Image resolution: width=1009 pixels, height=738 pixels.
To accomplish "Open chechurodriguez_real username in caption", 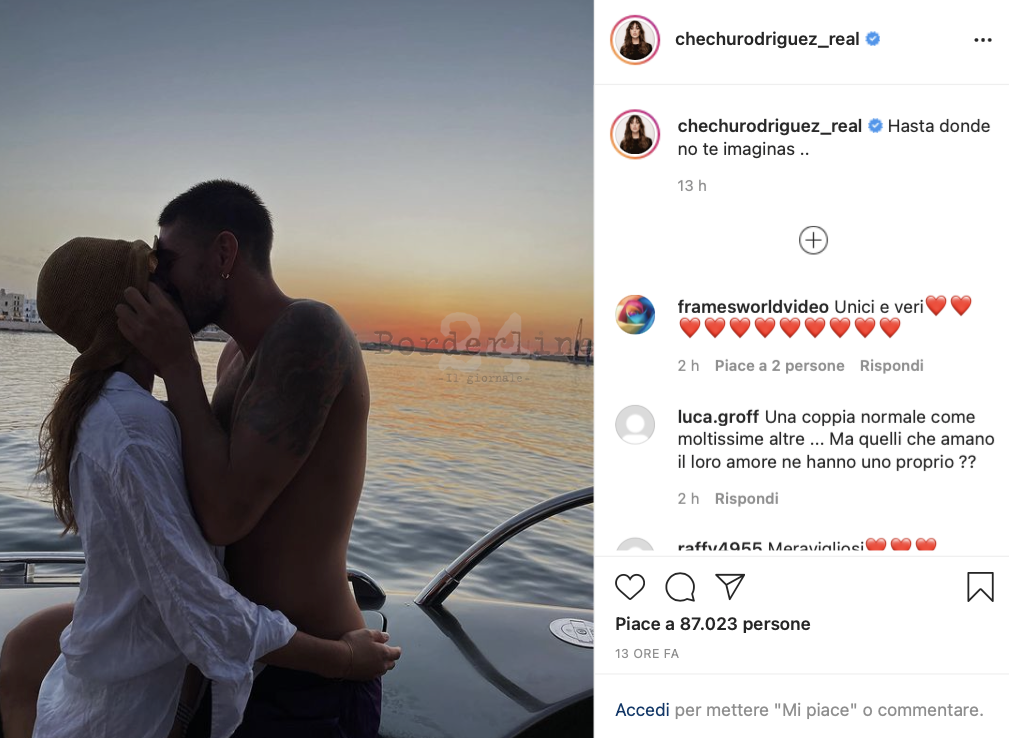I will point(770,126).
